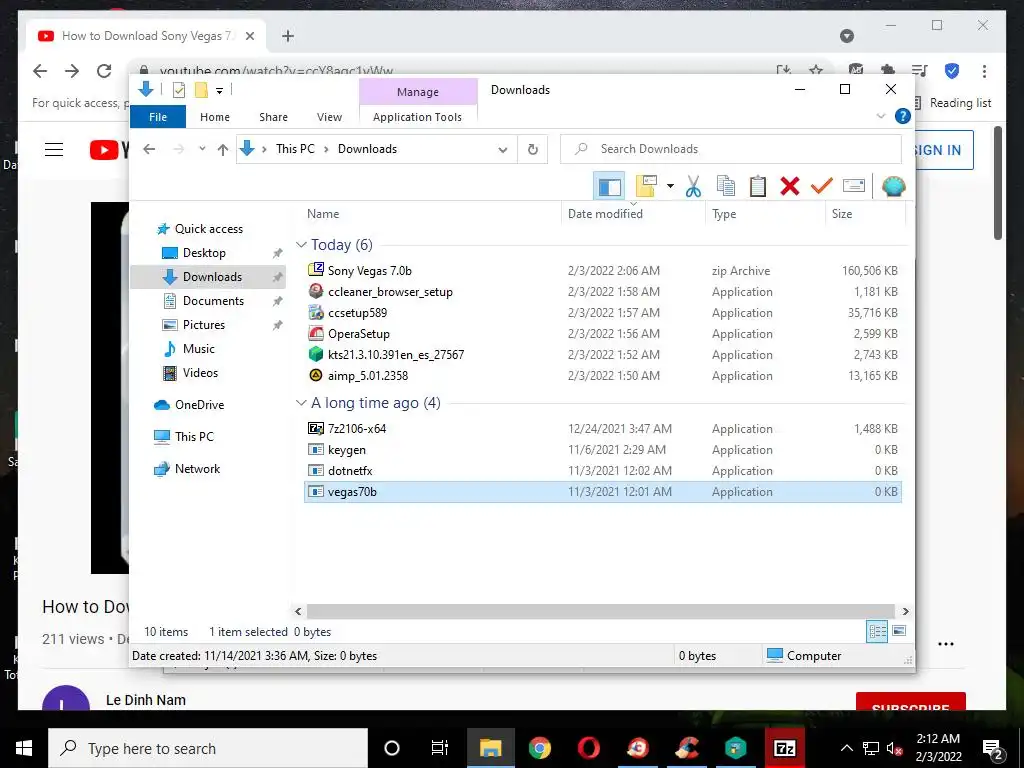Viewport: 1024px width, 768px height.
Task: Open the dropdown arrow beside New folder icon
Action: tap(670, 186)
